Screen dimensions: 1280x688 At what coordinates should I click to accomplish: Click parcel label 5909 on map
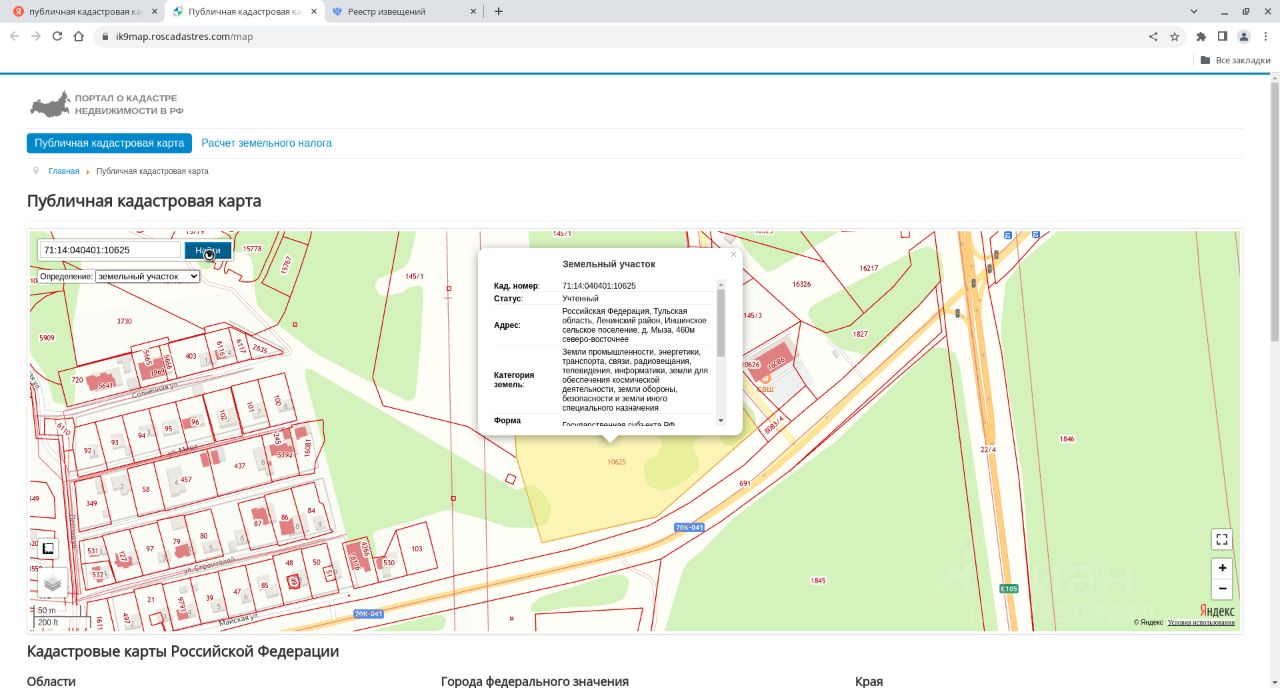click(46, 338)
